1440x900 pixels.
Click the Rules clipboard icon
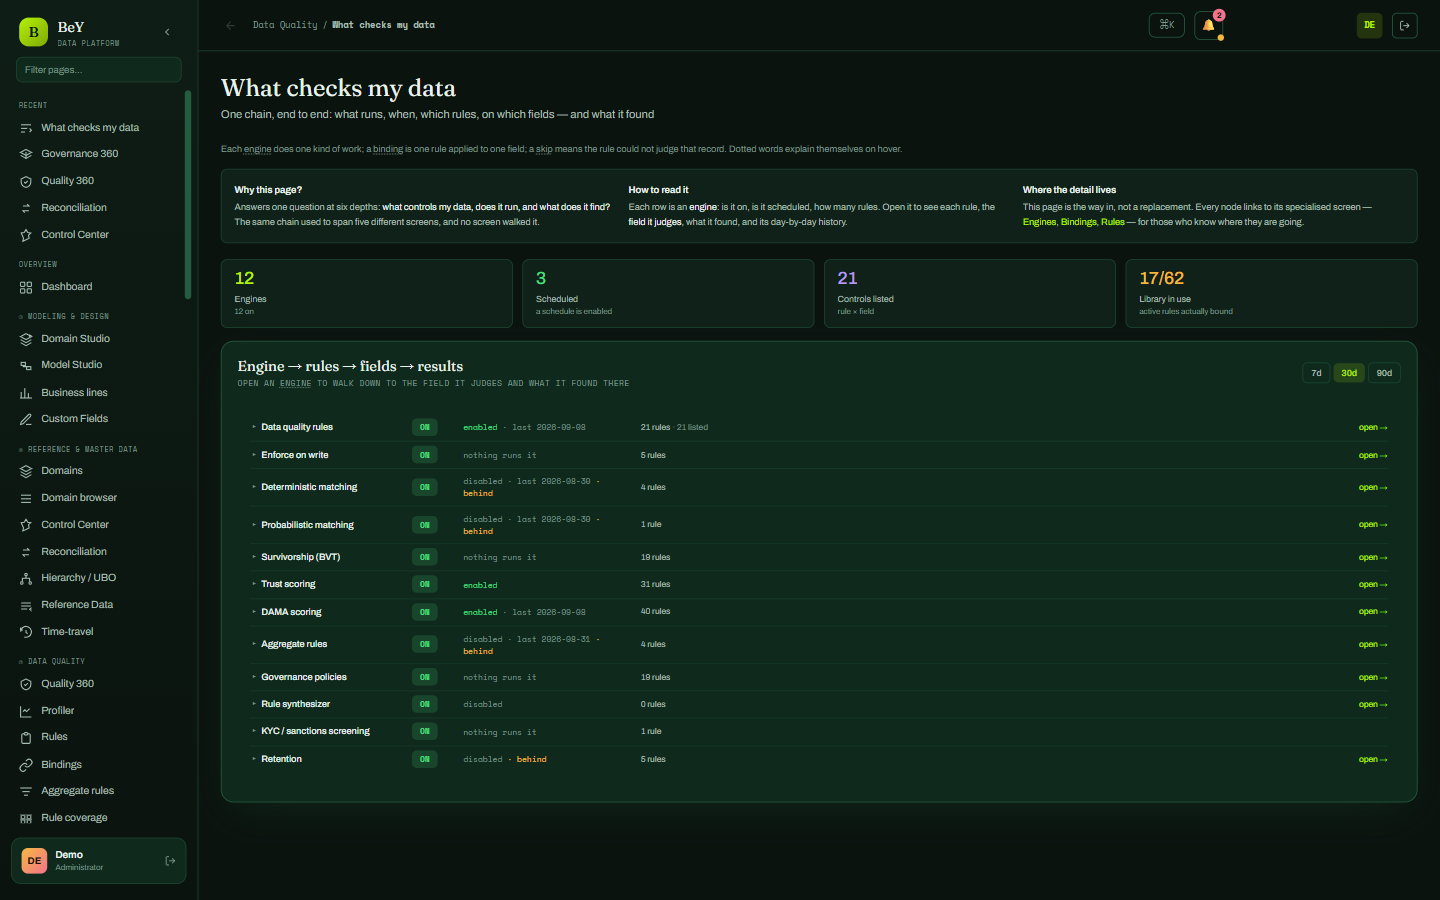pos(26,737)
